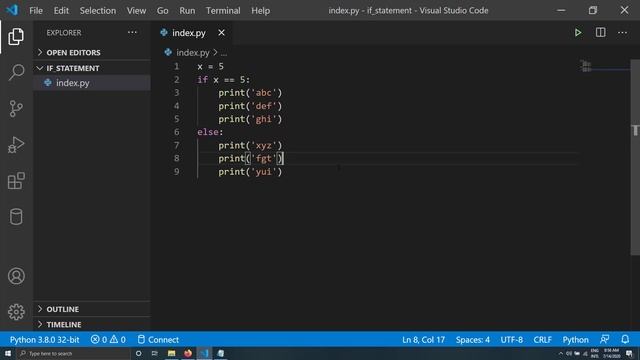Run Python file with the green play icon

click(578, 33)
